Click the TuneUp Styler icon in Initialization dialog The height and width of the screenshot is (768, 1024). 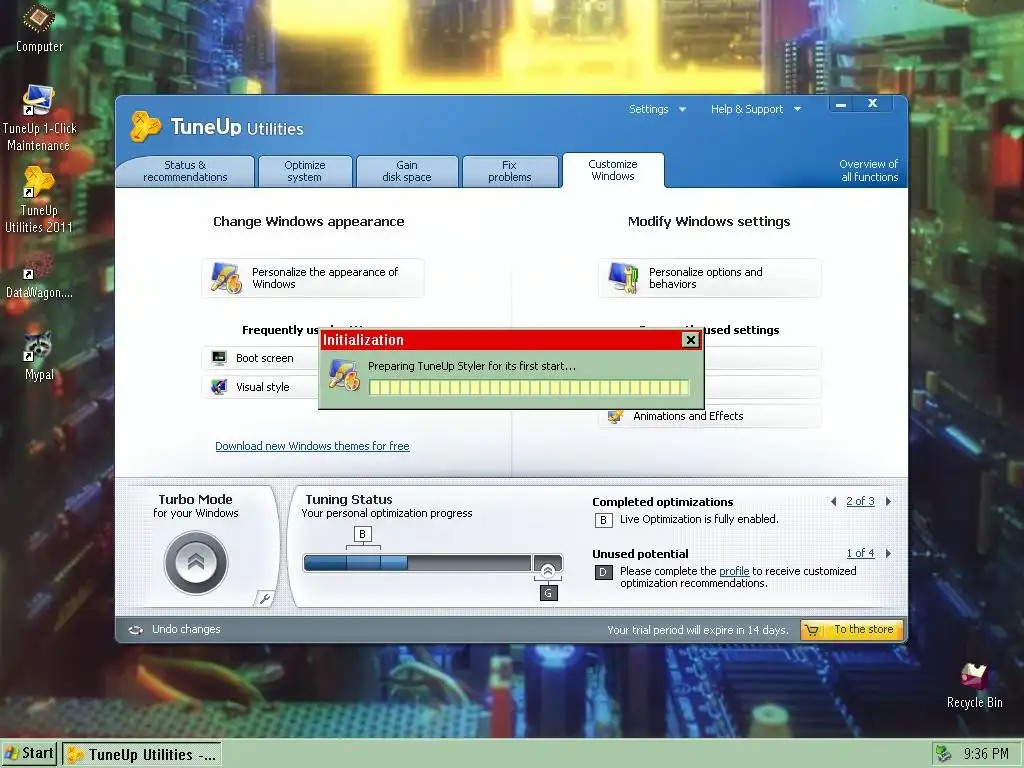[x=344, y=376]
